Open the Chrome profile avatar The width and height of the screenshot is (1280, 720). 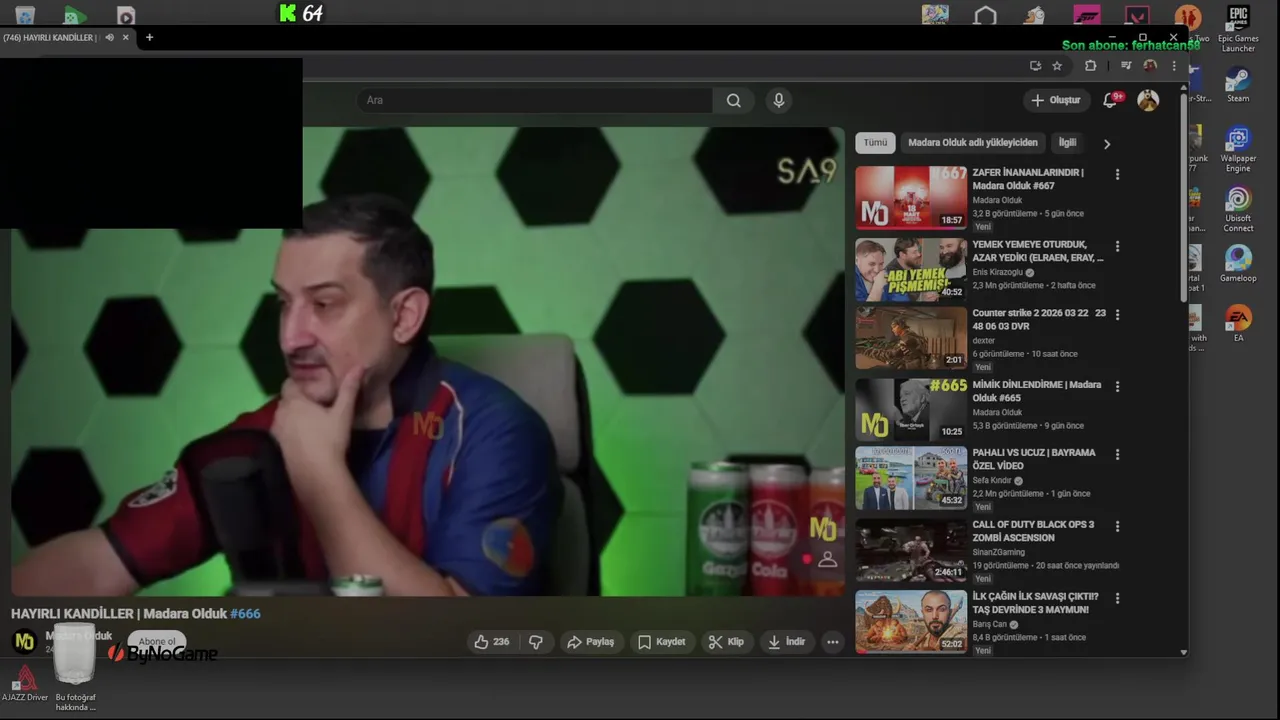click(x=1150, y=66)
